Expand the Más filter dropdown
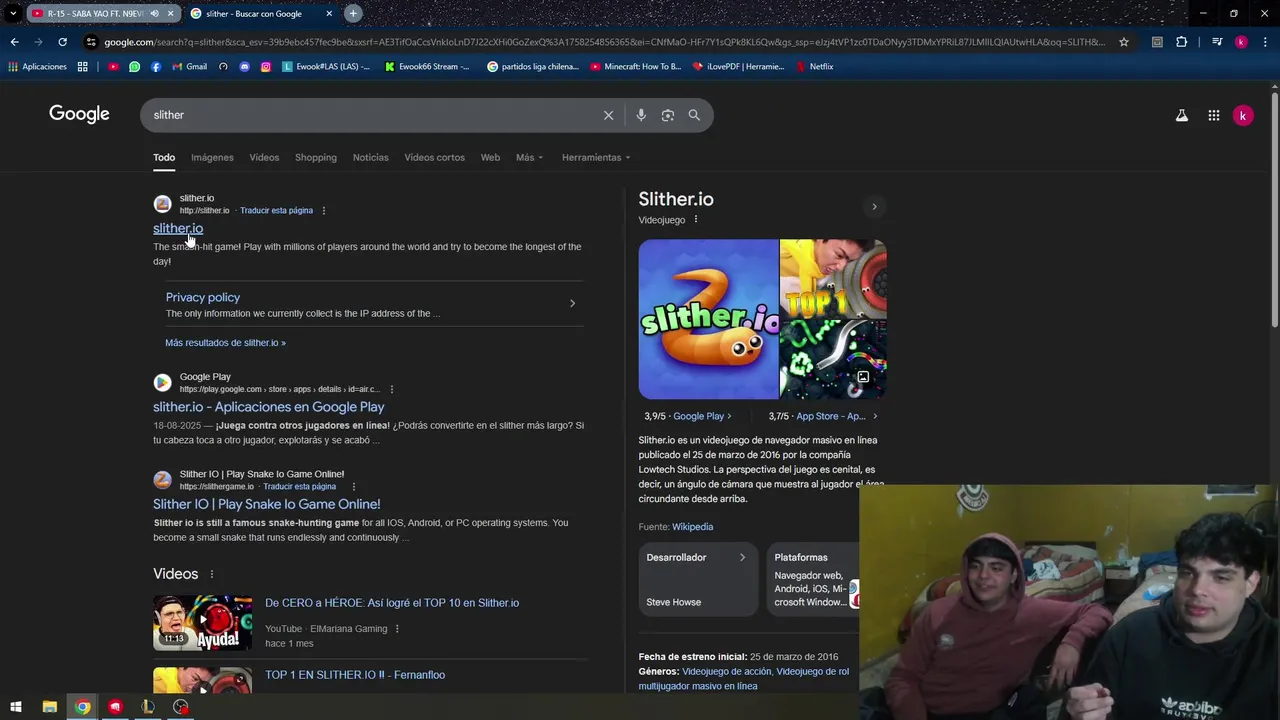This screenshot has width=1280, height=720. (x=529, y=157)
